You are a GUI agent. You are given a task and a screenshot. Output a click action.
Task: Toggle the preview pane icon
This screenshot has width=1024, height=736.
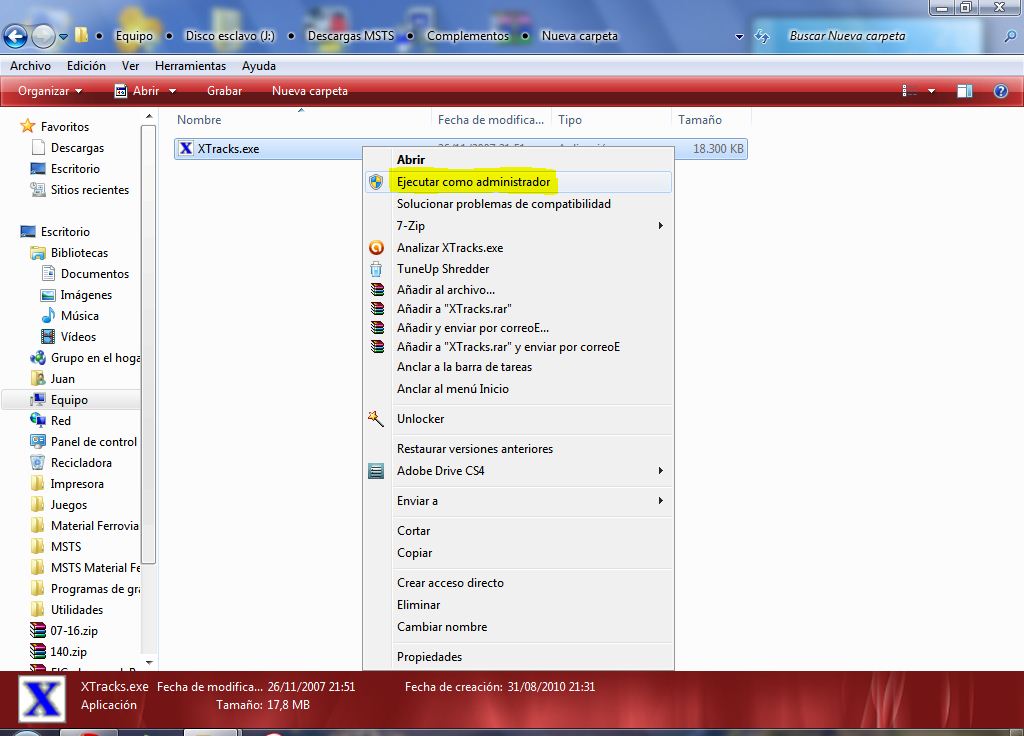click(964, 91)
